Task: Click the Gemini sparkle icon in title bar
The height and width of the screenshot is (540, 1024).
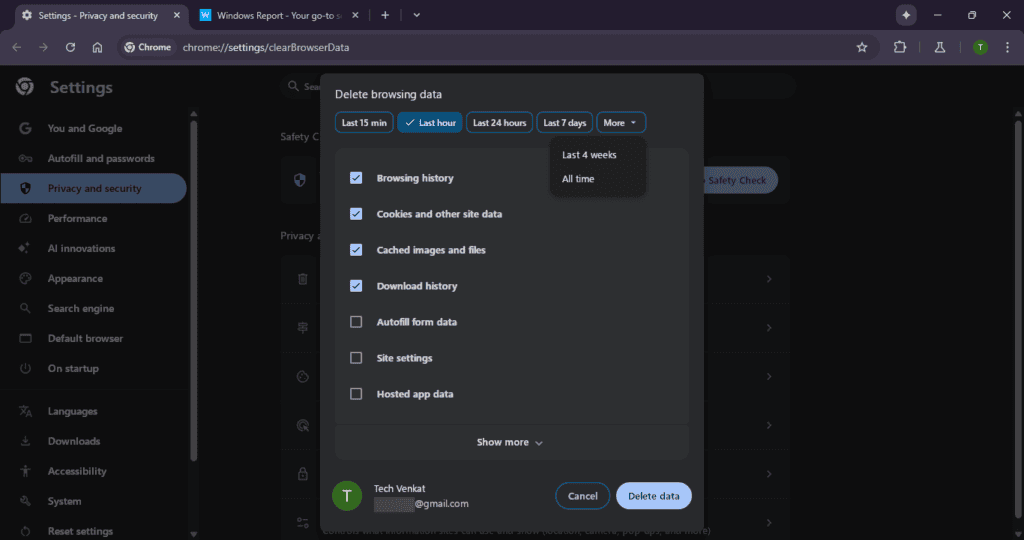Action: click(x=905, y=15)
